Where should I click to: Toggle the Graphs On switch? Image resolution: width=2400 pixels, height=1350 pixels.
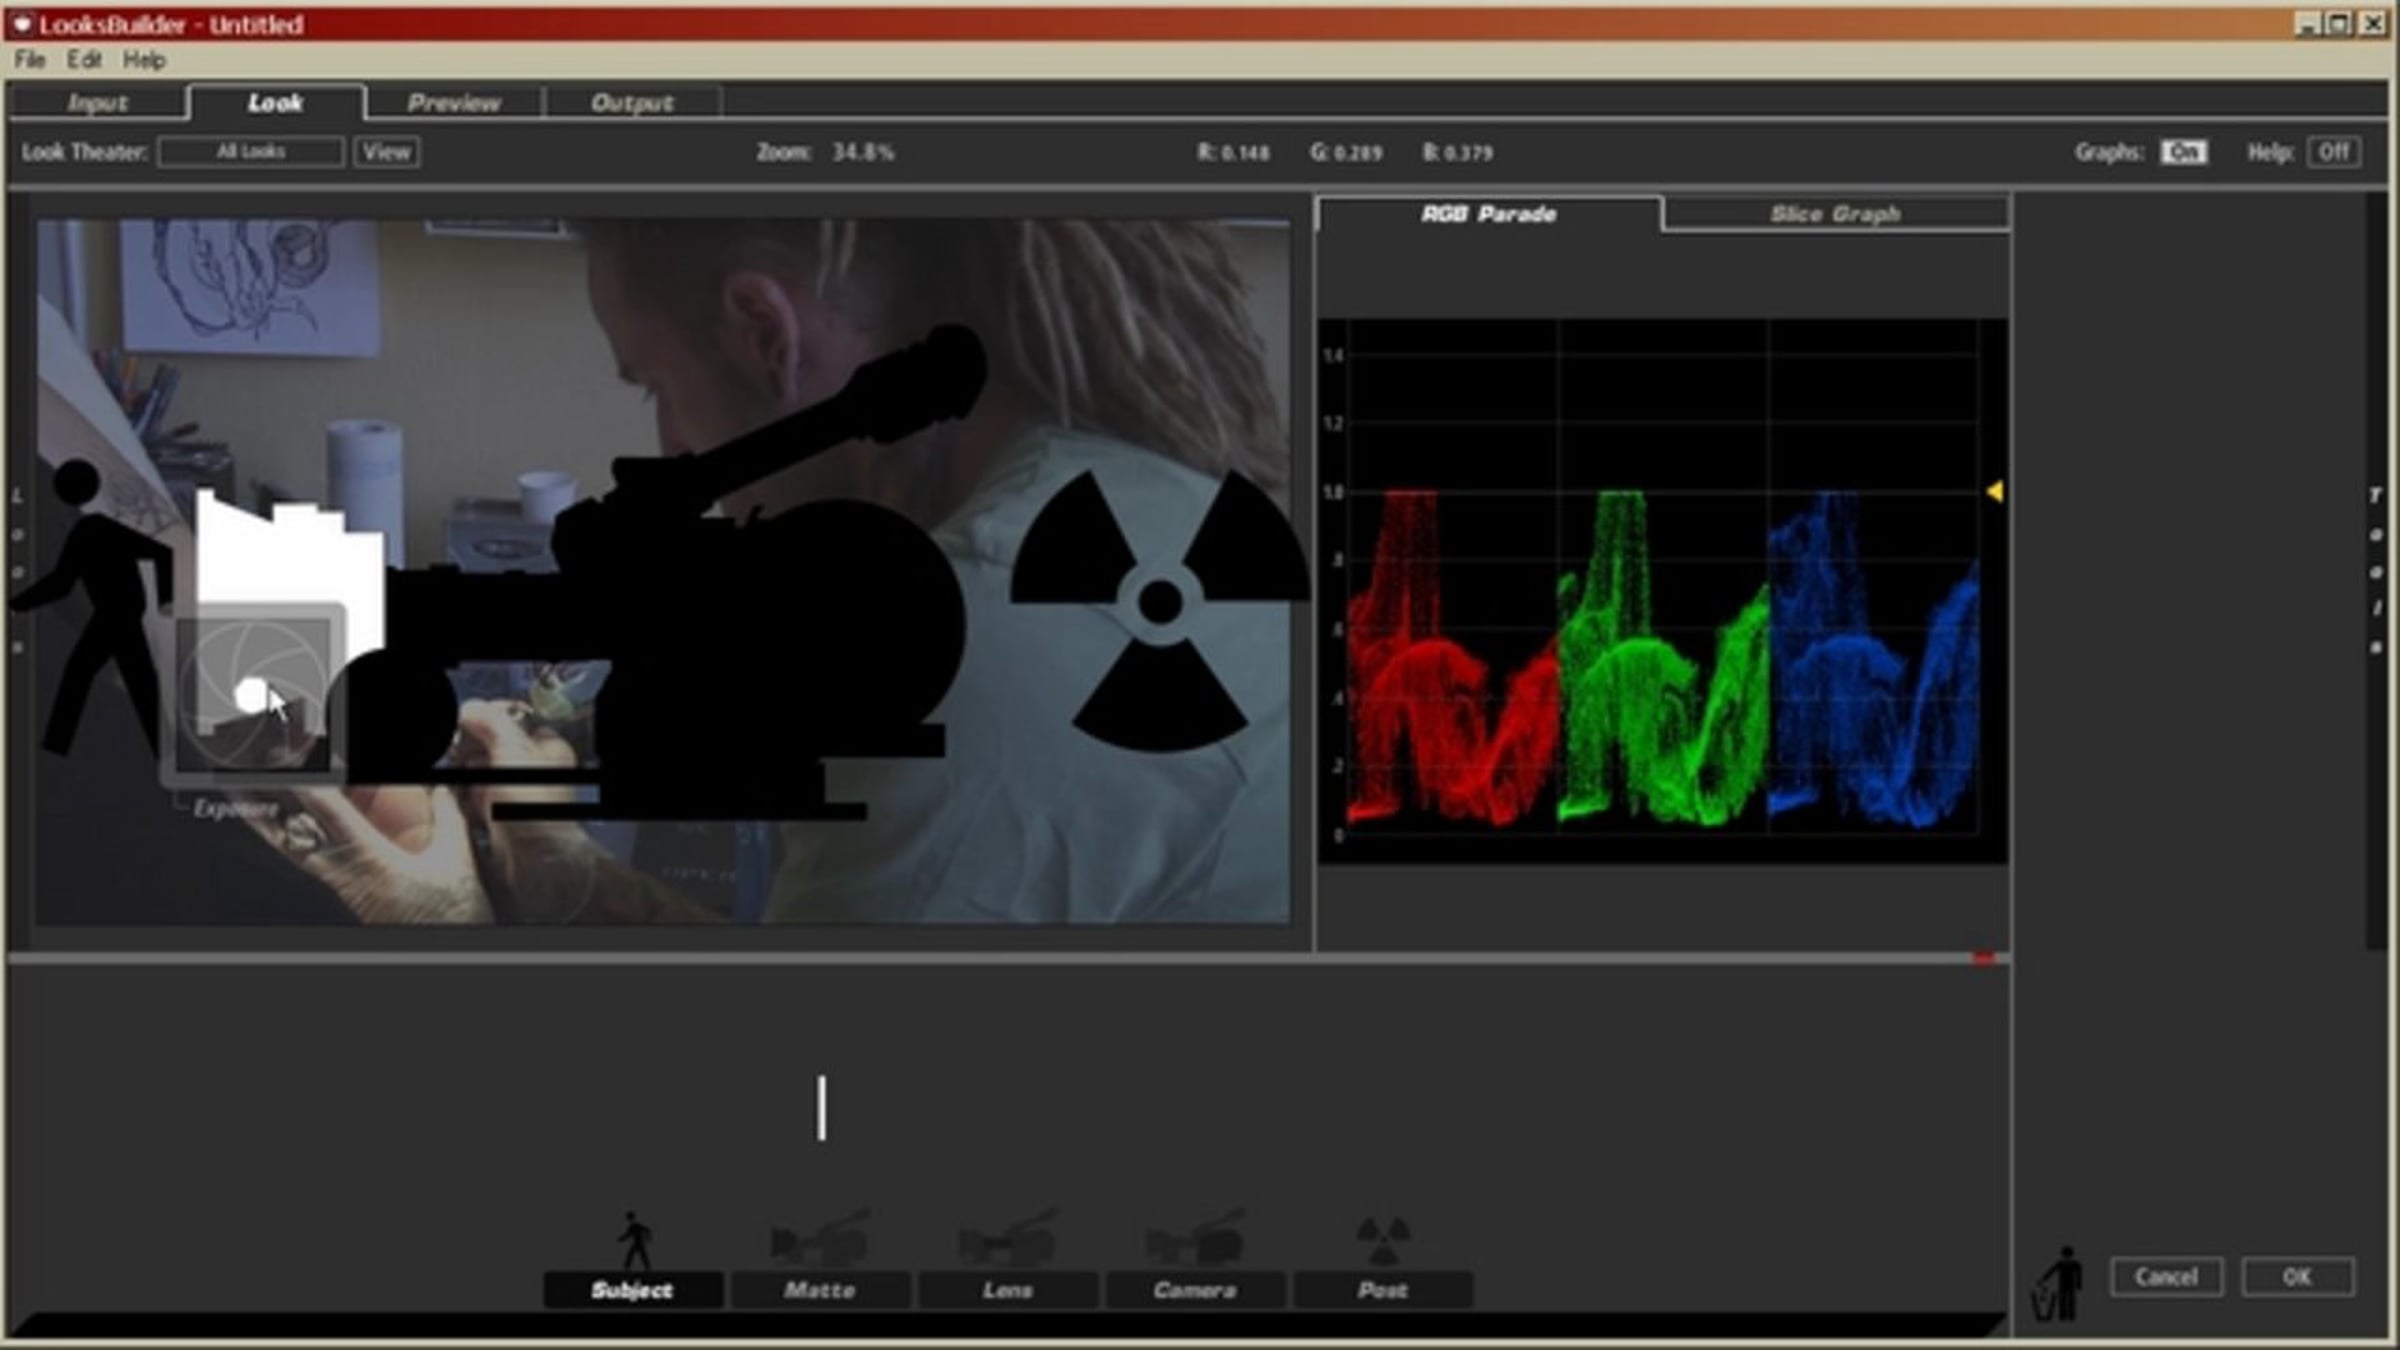tap(2183, 152)
